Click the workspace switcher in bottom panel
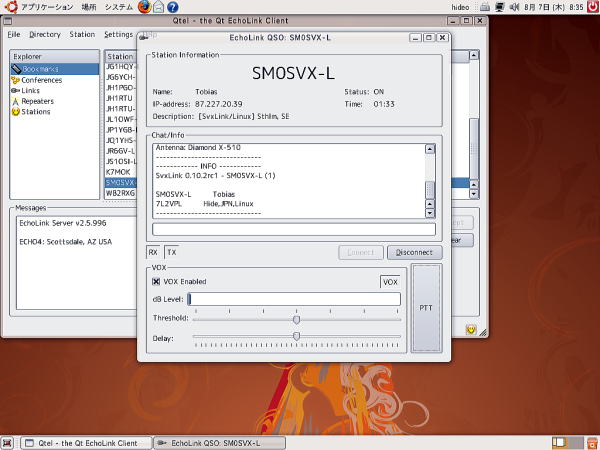 pos(567,443)
